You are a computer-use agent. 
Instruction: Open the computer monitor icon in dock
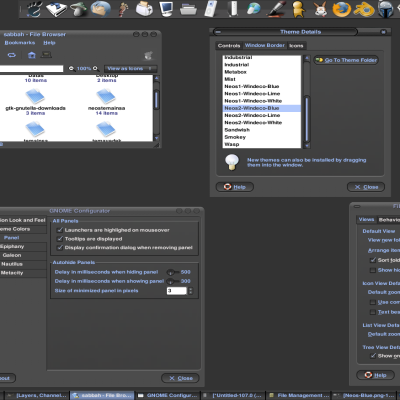point(166,9)
